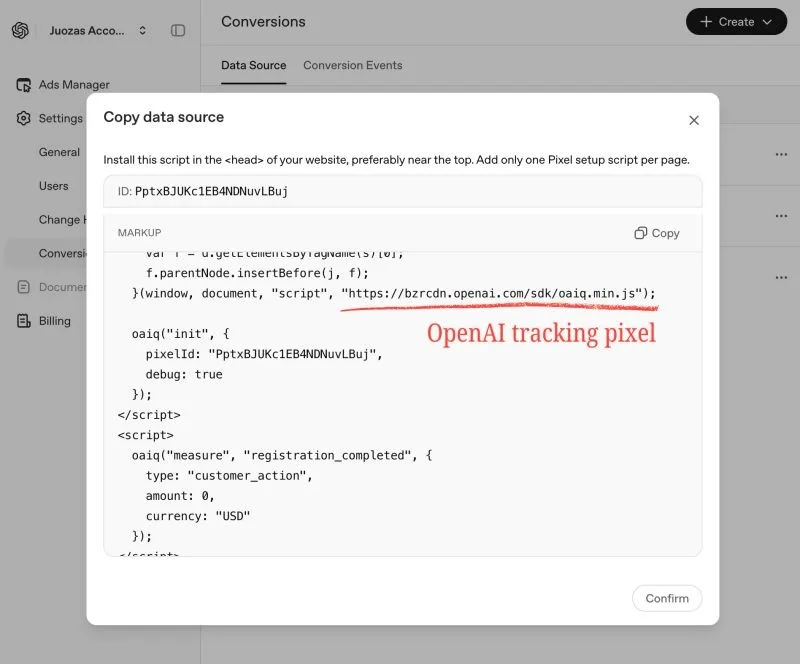Click the copy icon beside Copy
This screenshot has width=800, height=664.
[x=640, y=233]
